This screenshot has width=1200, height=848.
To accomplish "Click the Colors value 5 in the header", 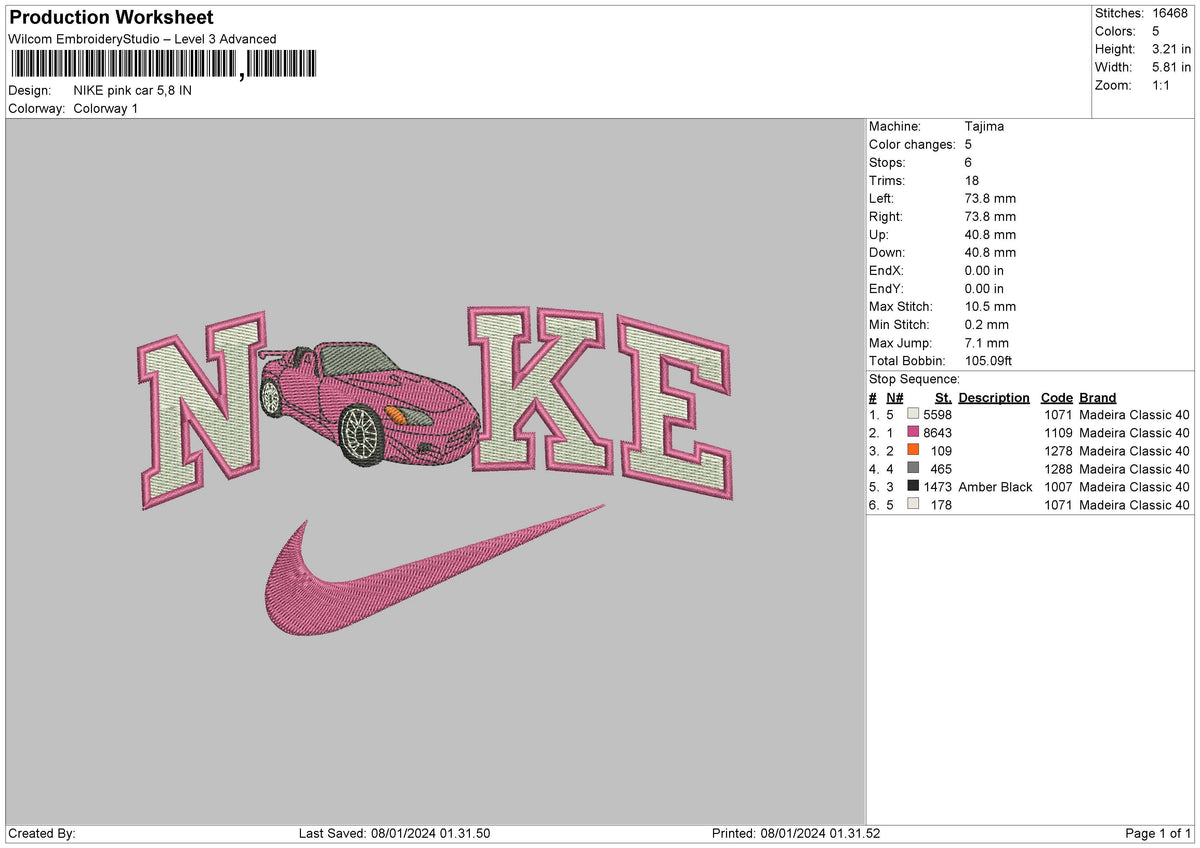I will pyautogui.click(x=1156, y=31).
